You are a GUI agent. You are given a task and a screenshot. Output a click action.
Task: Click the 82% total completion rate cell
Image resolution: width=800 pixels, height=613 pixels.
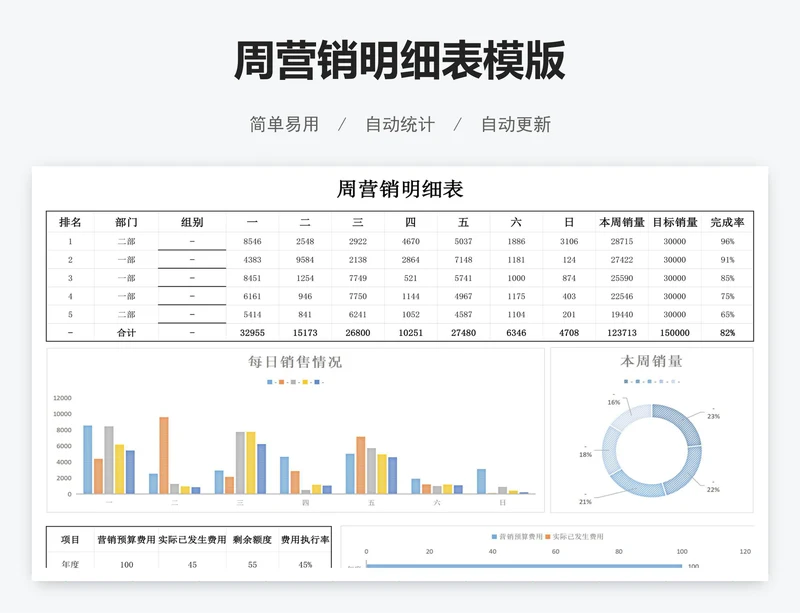[727, 333]
